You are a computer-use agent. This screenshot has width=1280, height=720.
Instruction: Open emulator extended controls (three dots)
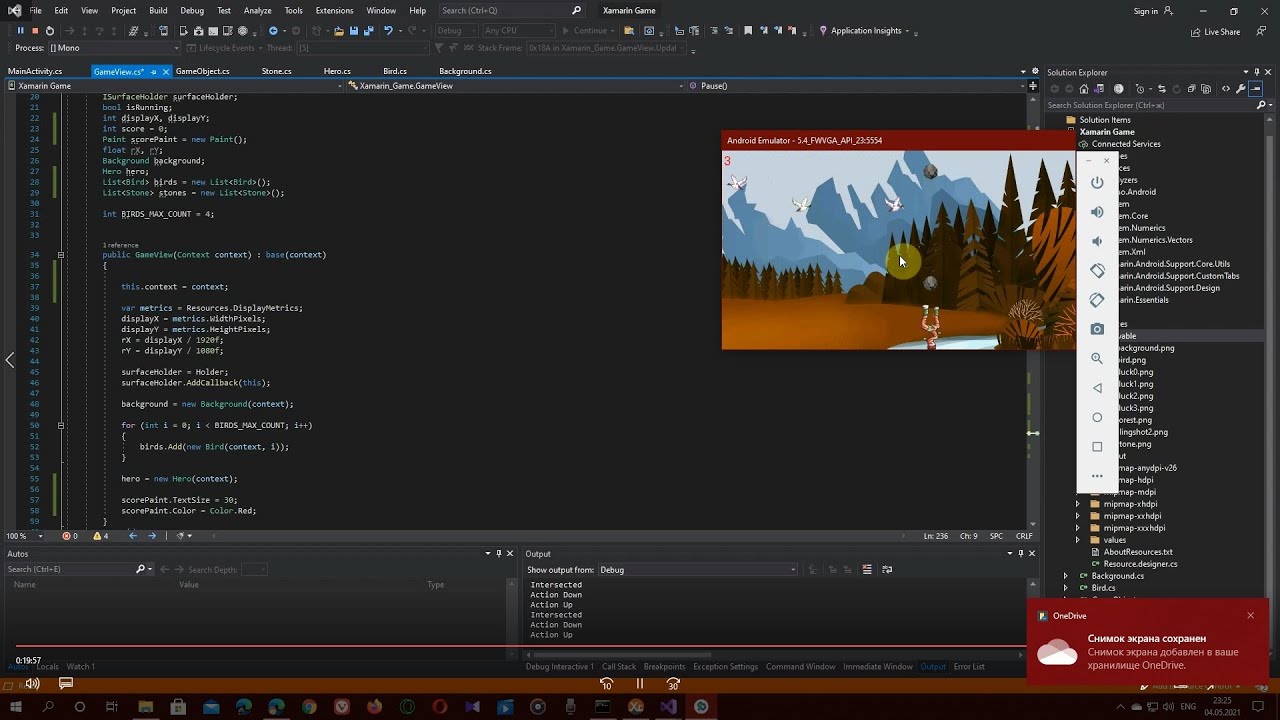(1097, 476)
